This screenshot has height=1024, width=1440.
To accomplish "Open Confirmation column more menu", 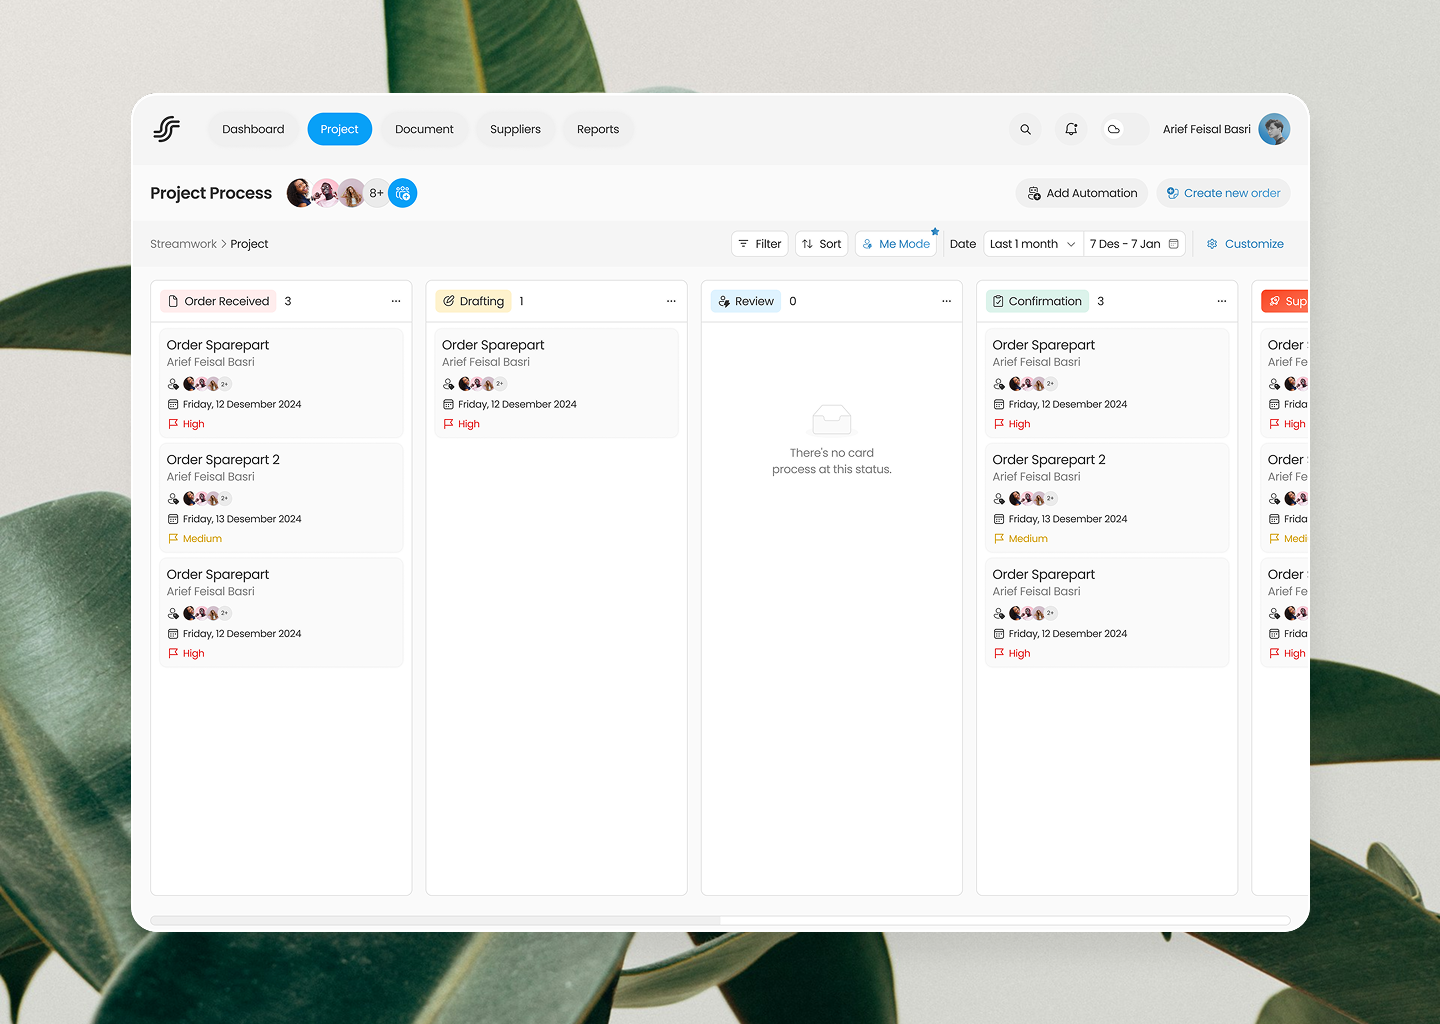I will (1221, 301).
